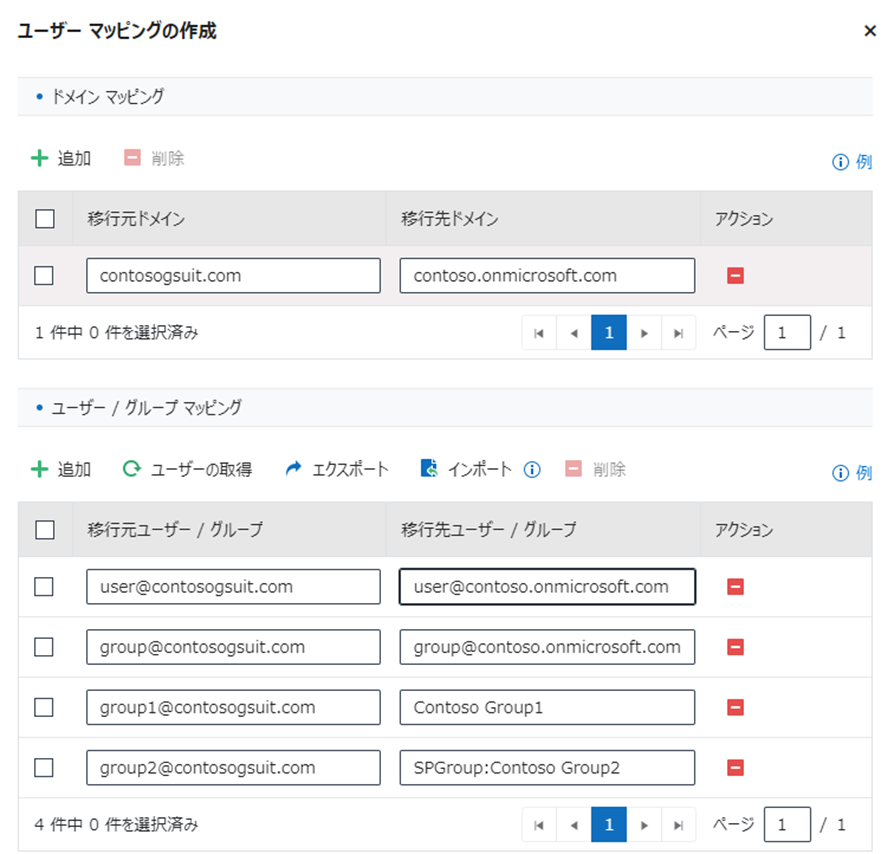Open the 例 info link for user/group mapping
Viewport: 894px width, 854px height.
pos(852,473)
